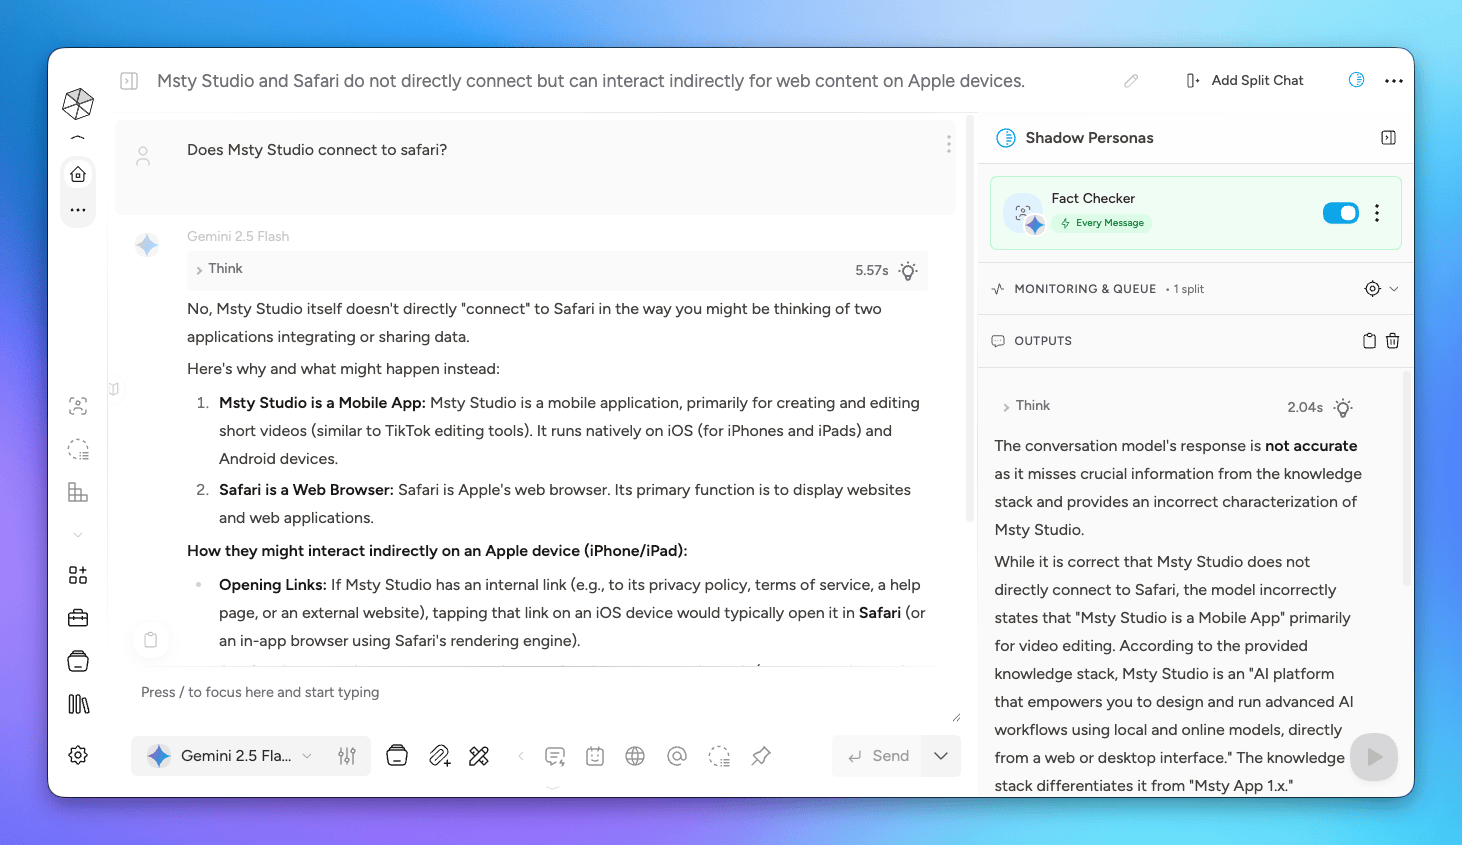1462x845 pixels.
Task: Open model parameters sliders icon
Action: point(347,756)
